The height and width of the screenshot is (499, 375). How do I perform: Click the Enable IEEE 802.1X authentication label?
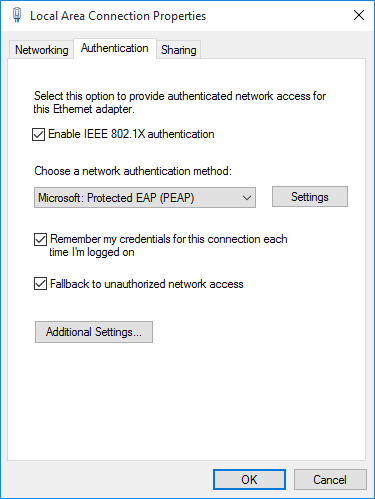[x=131, y=134]
